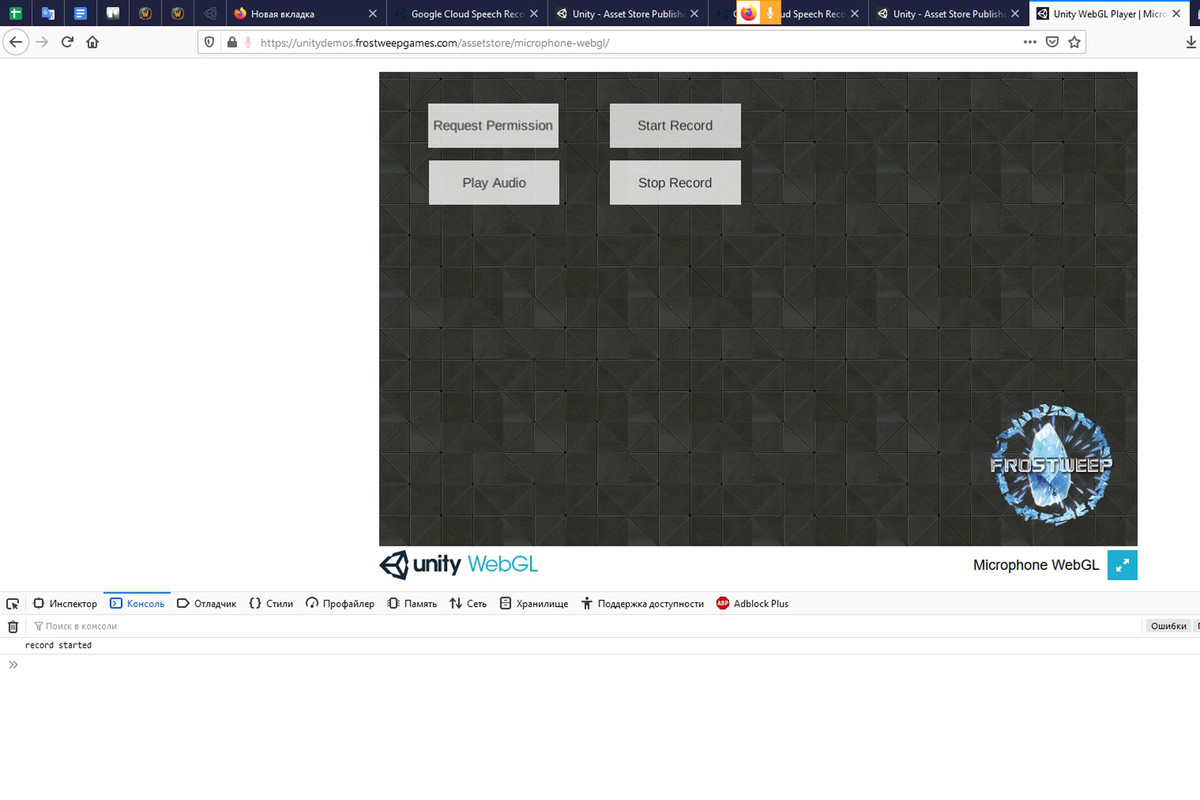
Task: Open the Консоль tab in DevTools
Action: tap(137, 603)
